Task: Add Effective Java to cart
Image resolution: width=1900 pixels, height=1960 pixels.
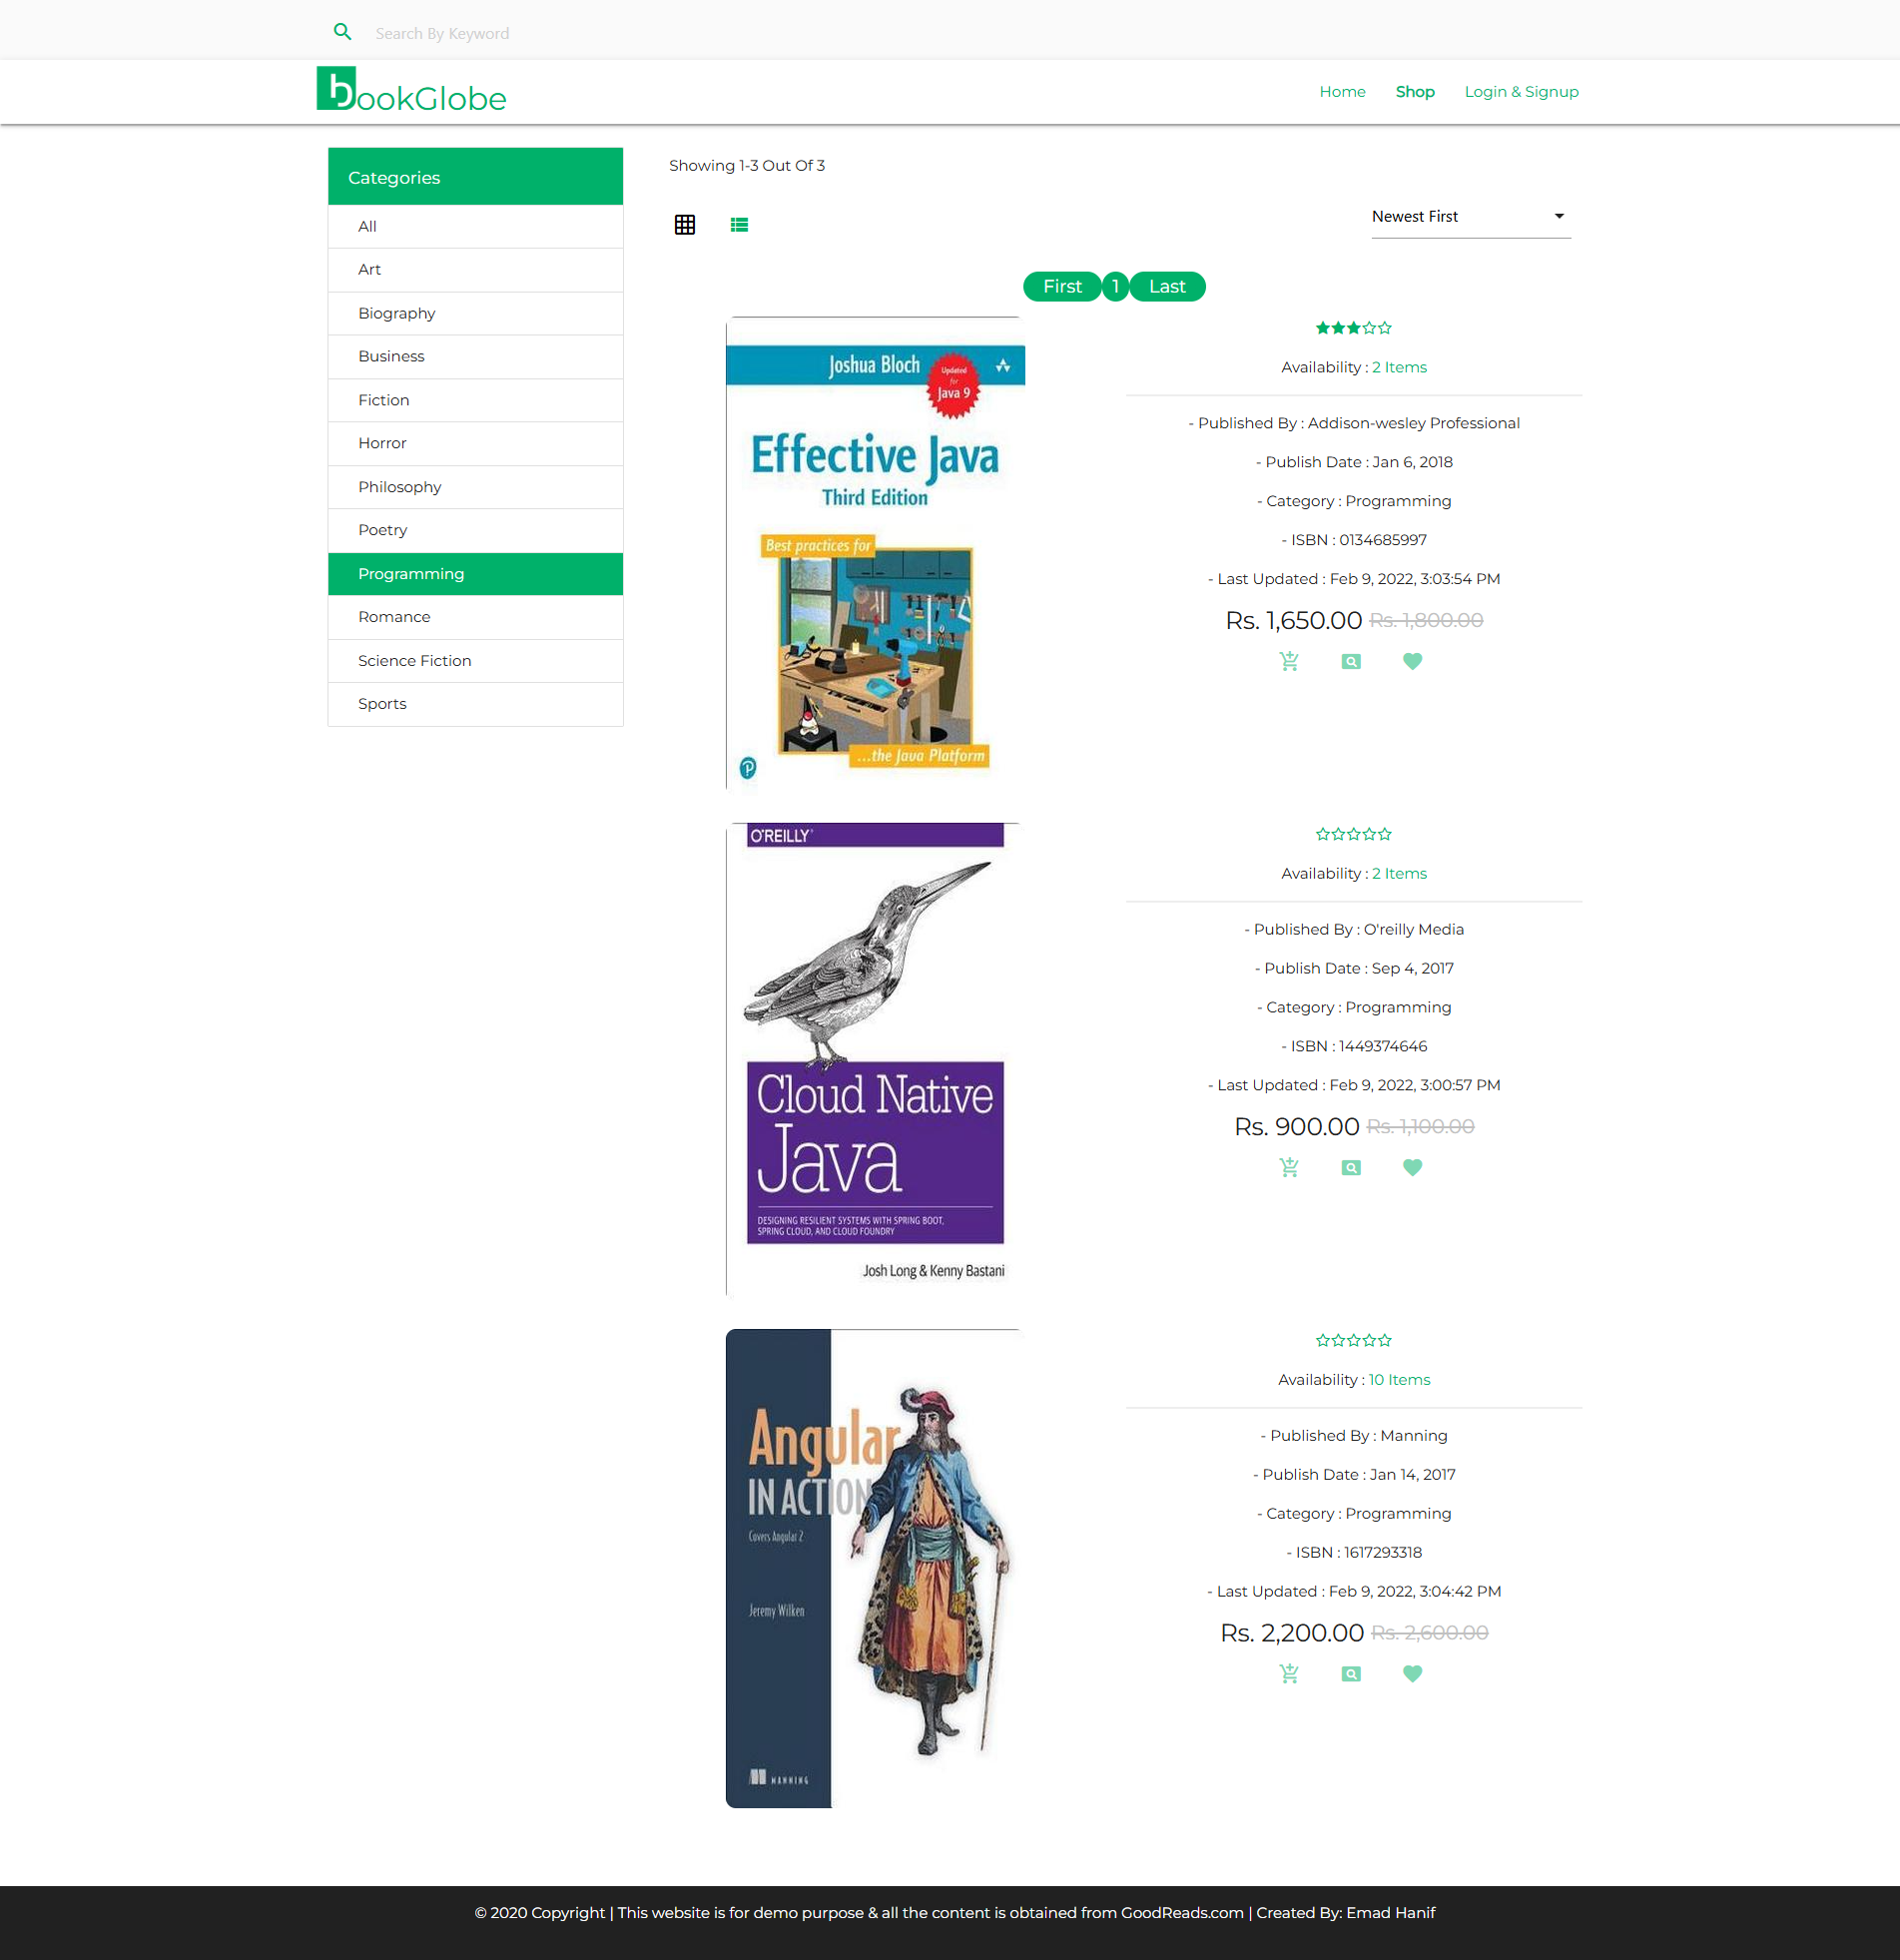Action: click(x=1290, y=660)
